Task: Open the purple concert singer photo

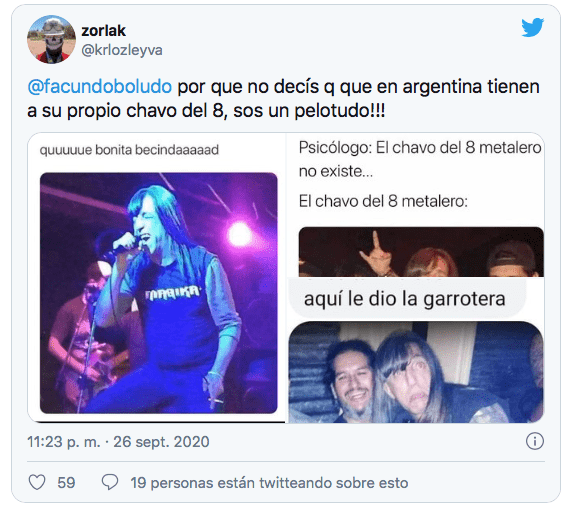Action: [159, 293]
